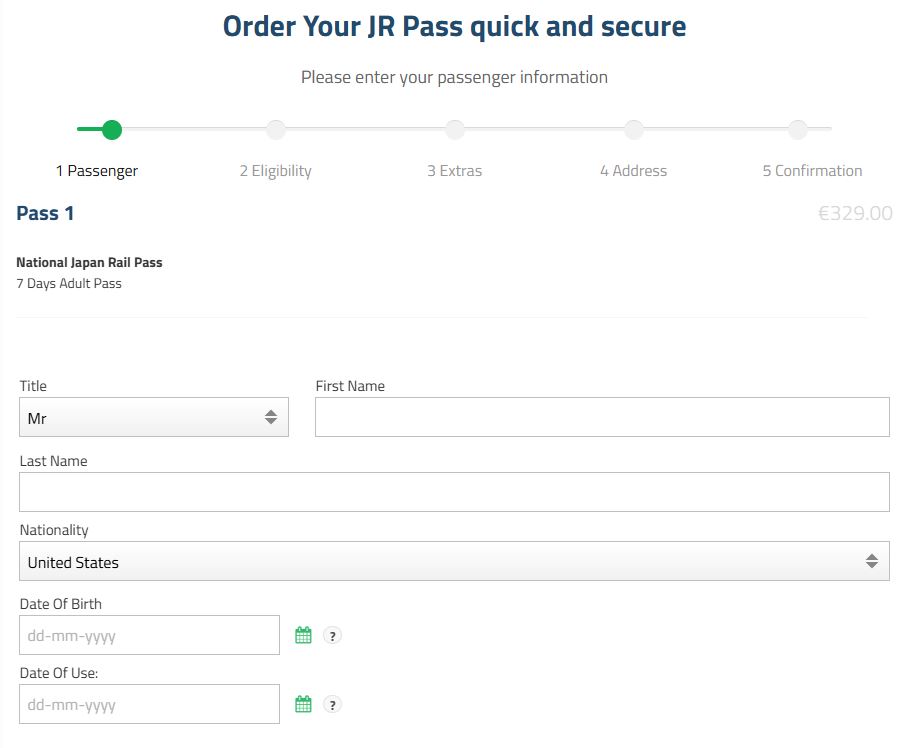Screen dimensions: 916x748
Task: Select the 3 Extras step
Action: pyautogui.click(x=454, y=171)
